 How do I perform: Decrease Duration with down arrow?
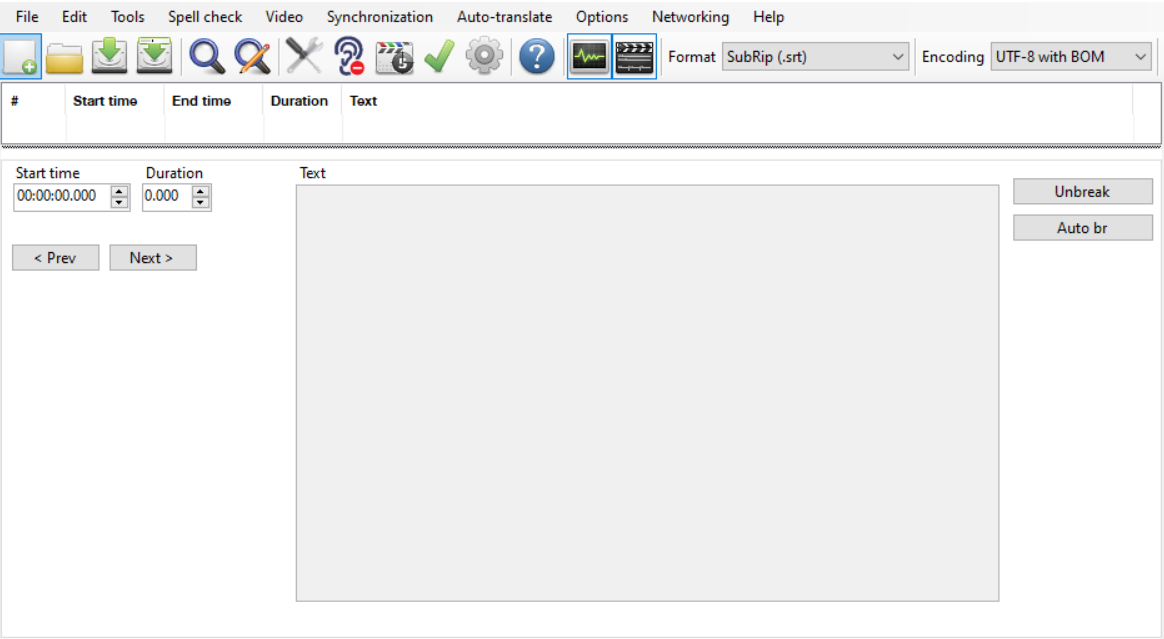200,203
